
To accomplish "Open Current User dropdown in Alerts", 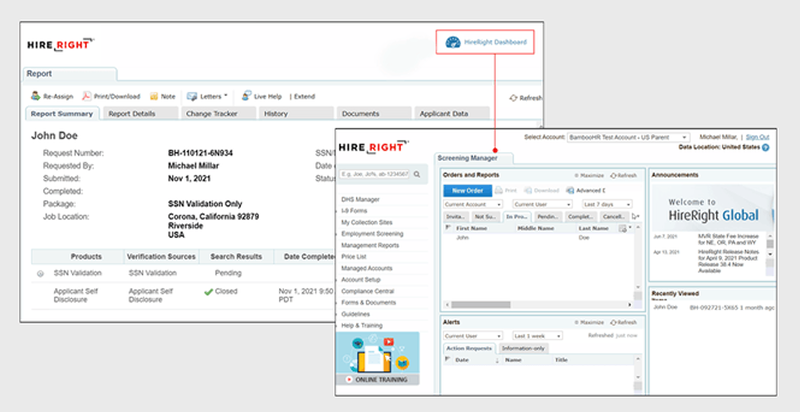I will point(473,336).
